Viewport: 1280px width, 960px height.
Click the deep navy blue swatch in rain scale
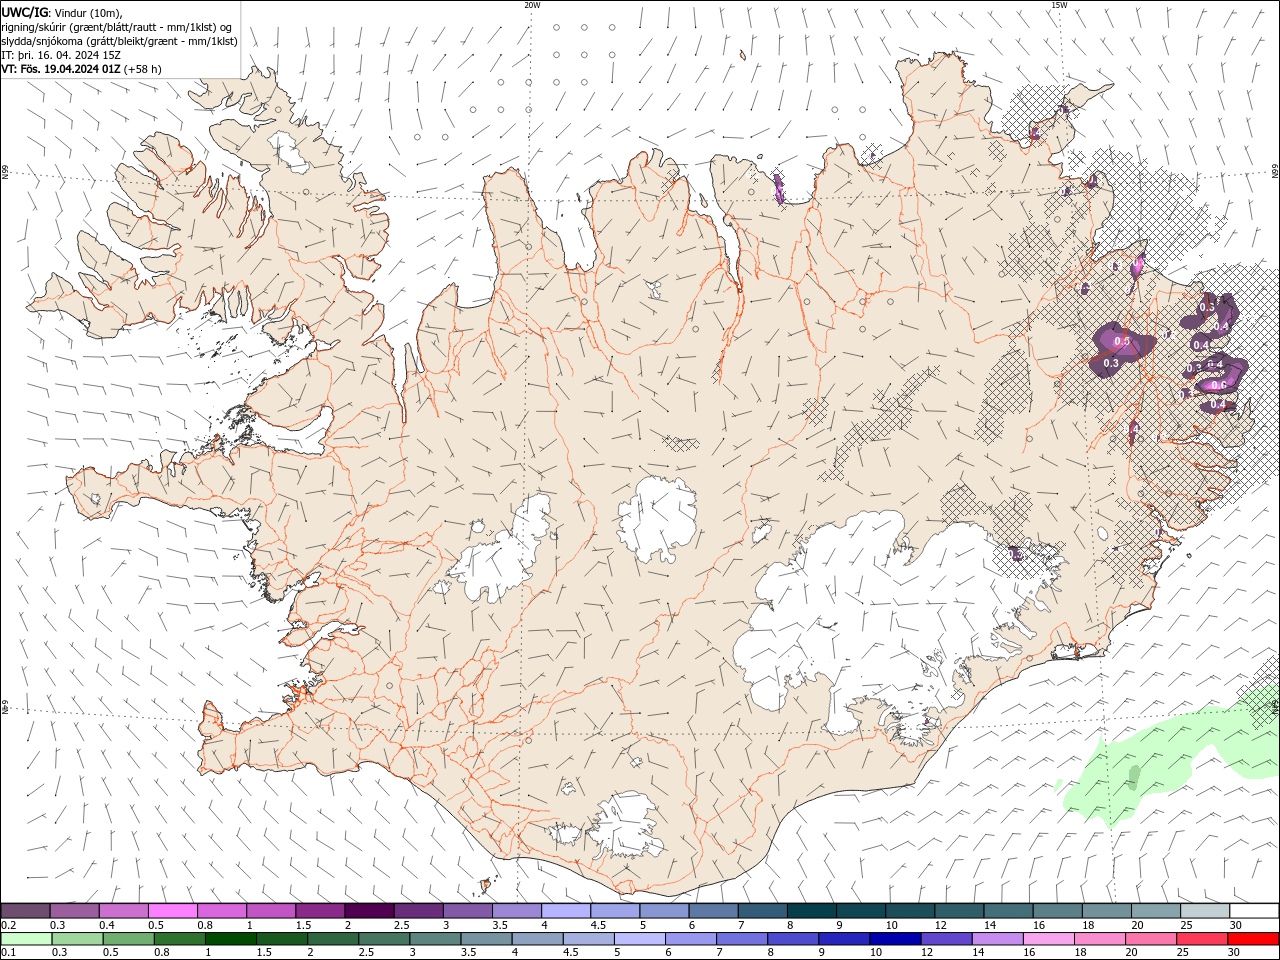click(x=893, y=939)
